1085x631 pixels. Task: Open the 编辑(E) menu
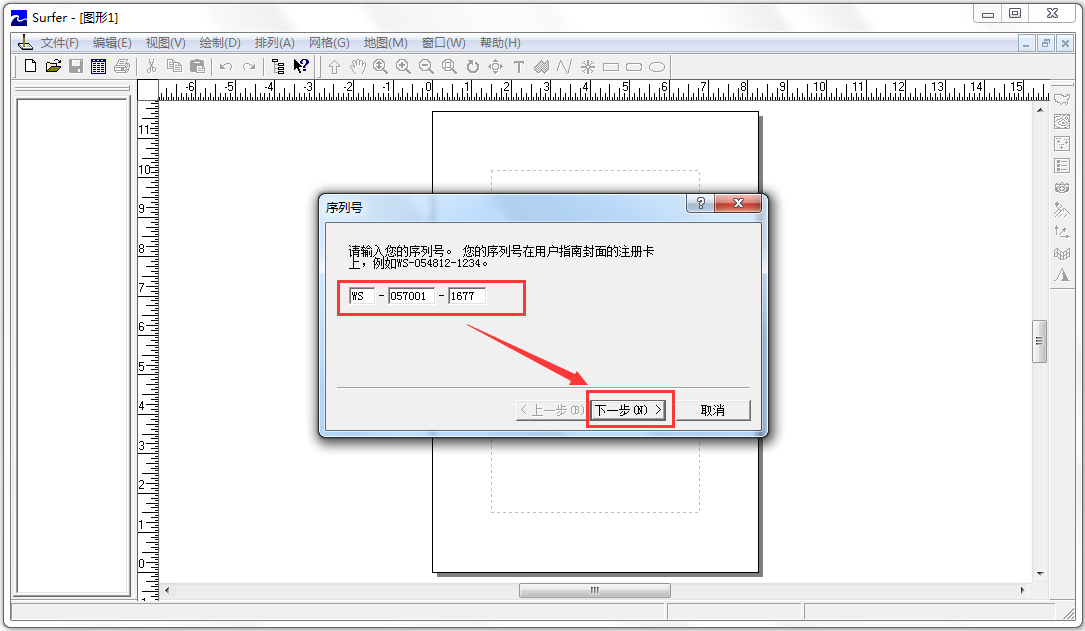point(112,43)
